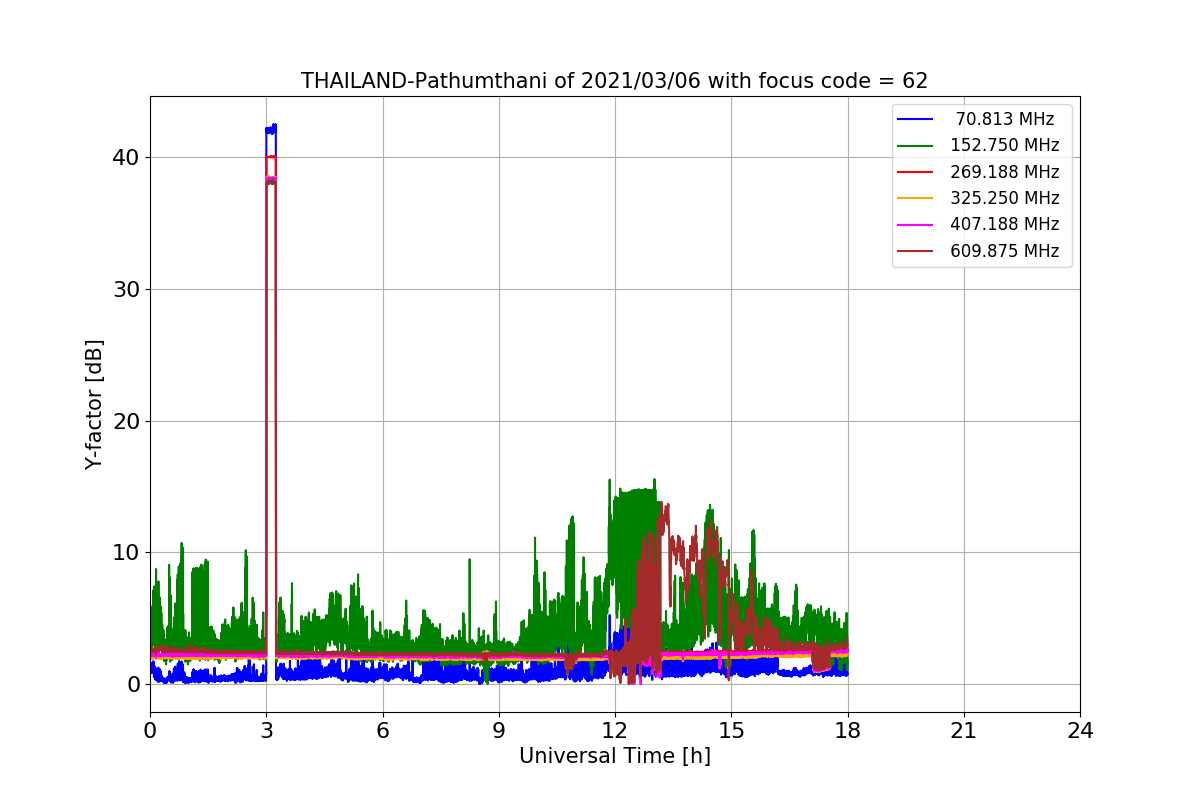Click the x-axis tick label 24
The height and width of the screenshot is (800, 1200).
1080,731
